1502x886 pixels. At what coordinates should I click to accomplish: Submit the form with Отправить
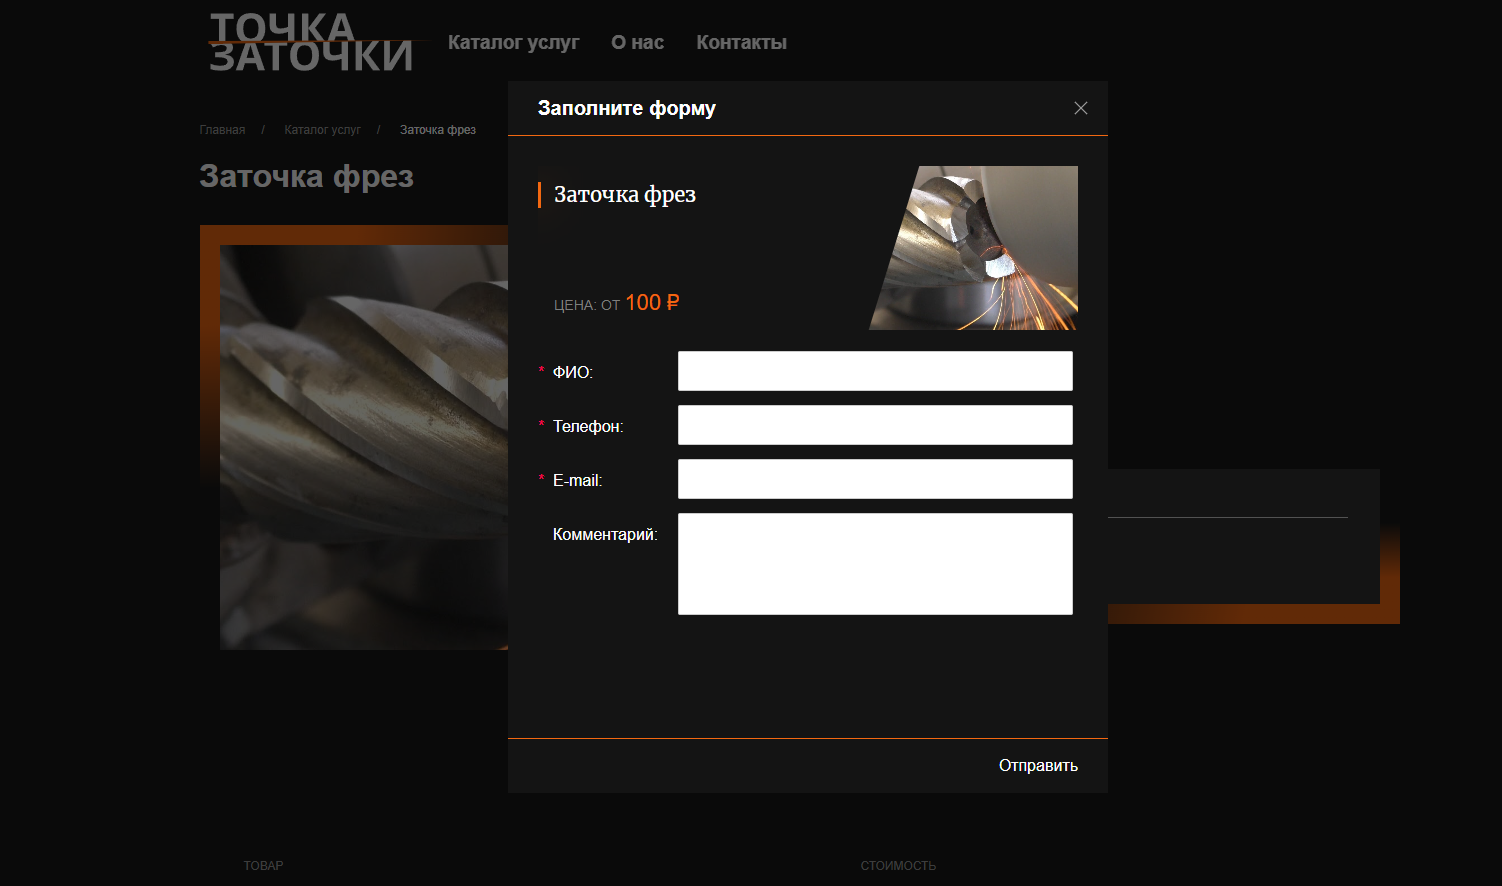point(1038,766)
